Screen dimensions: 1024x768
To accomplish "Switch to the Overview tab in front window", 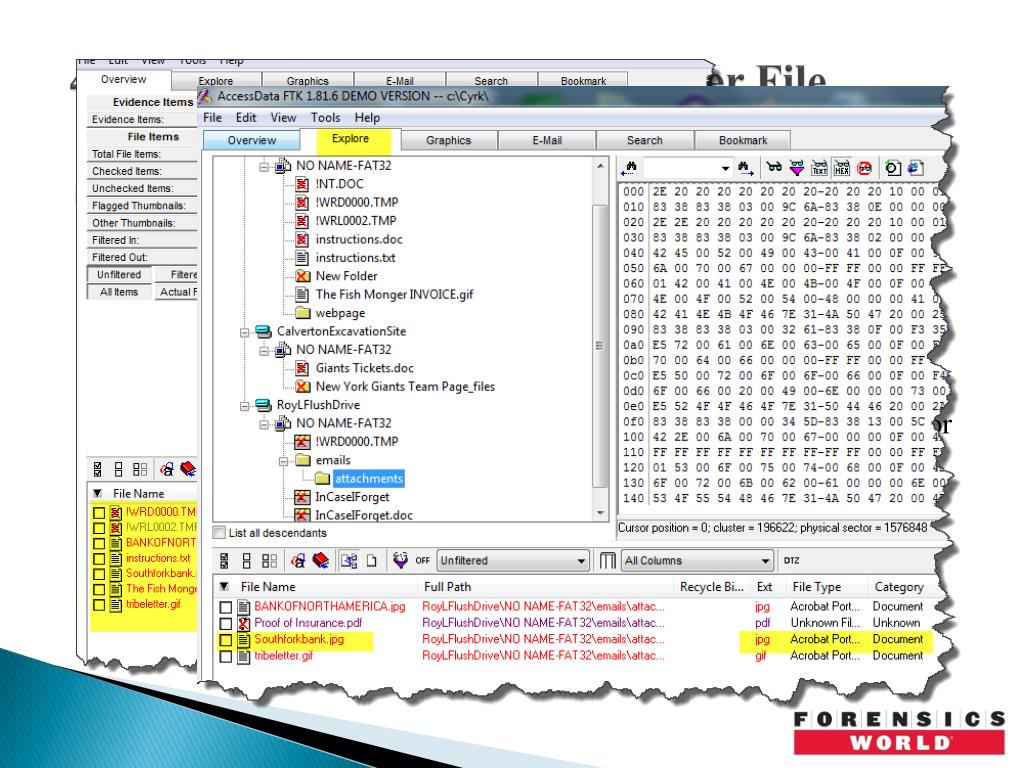I will point(251,140).
